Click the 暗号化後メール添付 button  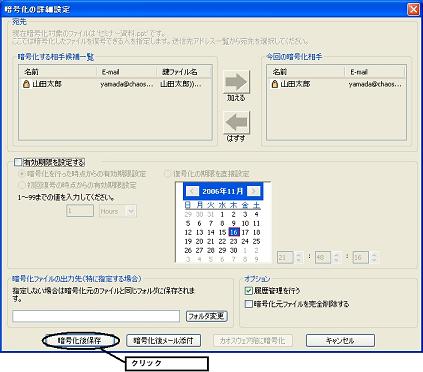(163, 341)
